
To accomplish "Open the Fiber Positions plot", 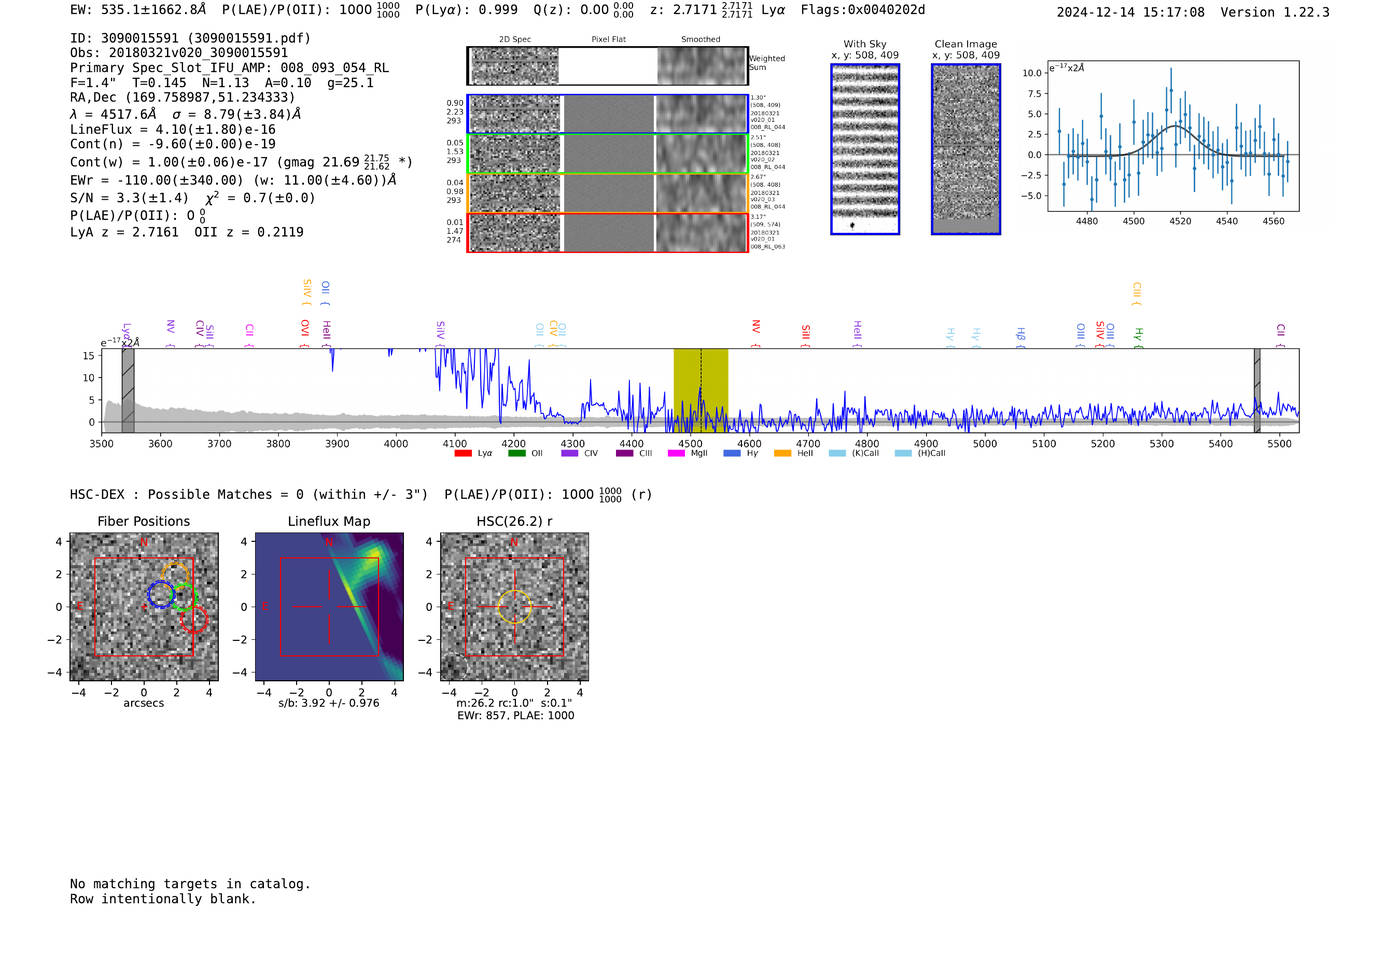I will (144, 607).
